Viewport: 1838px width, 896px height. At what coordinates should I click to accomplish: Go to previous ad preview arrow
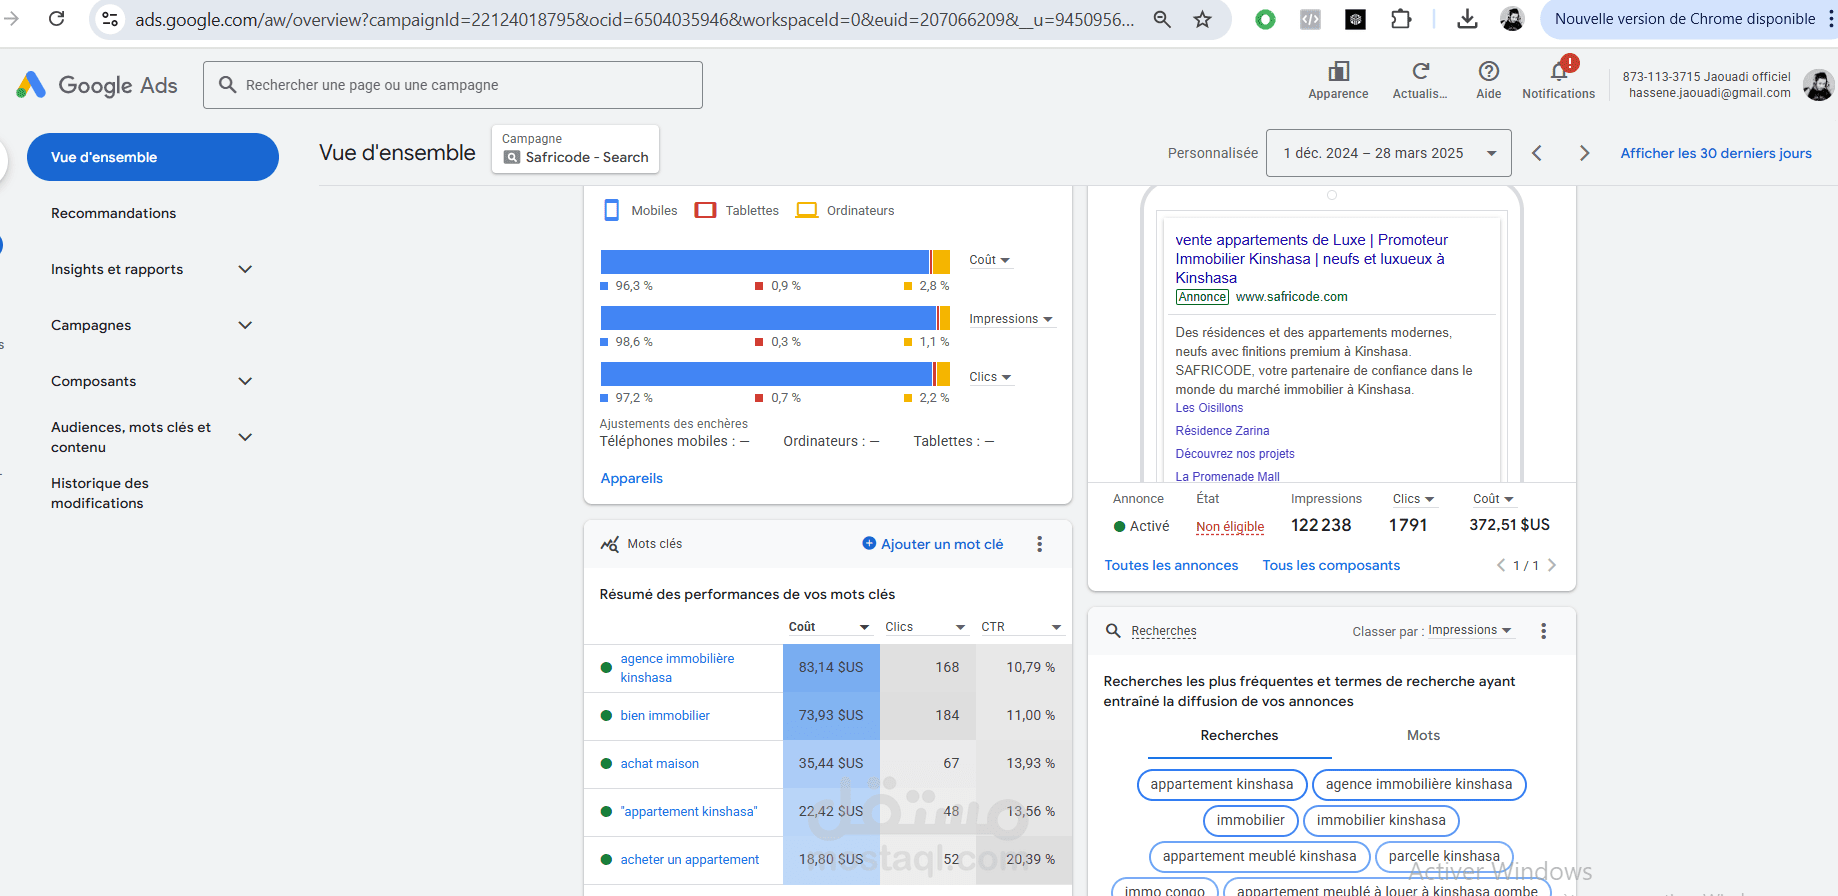(1501, 565)
